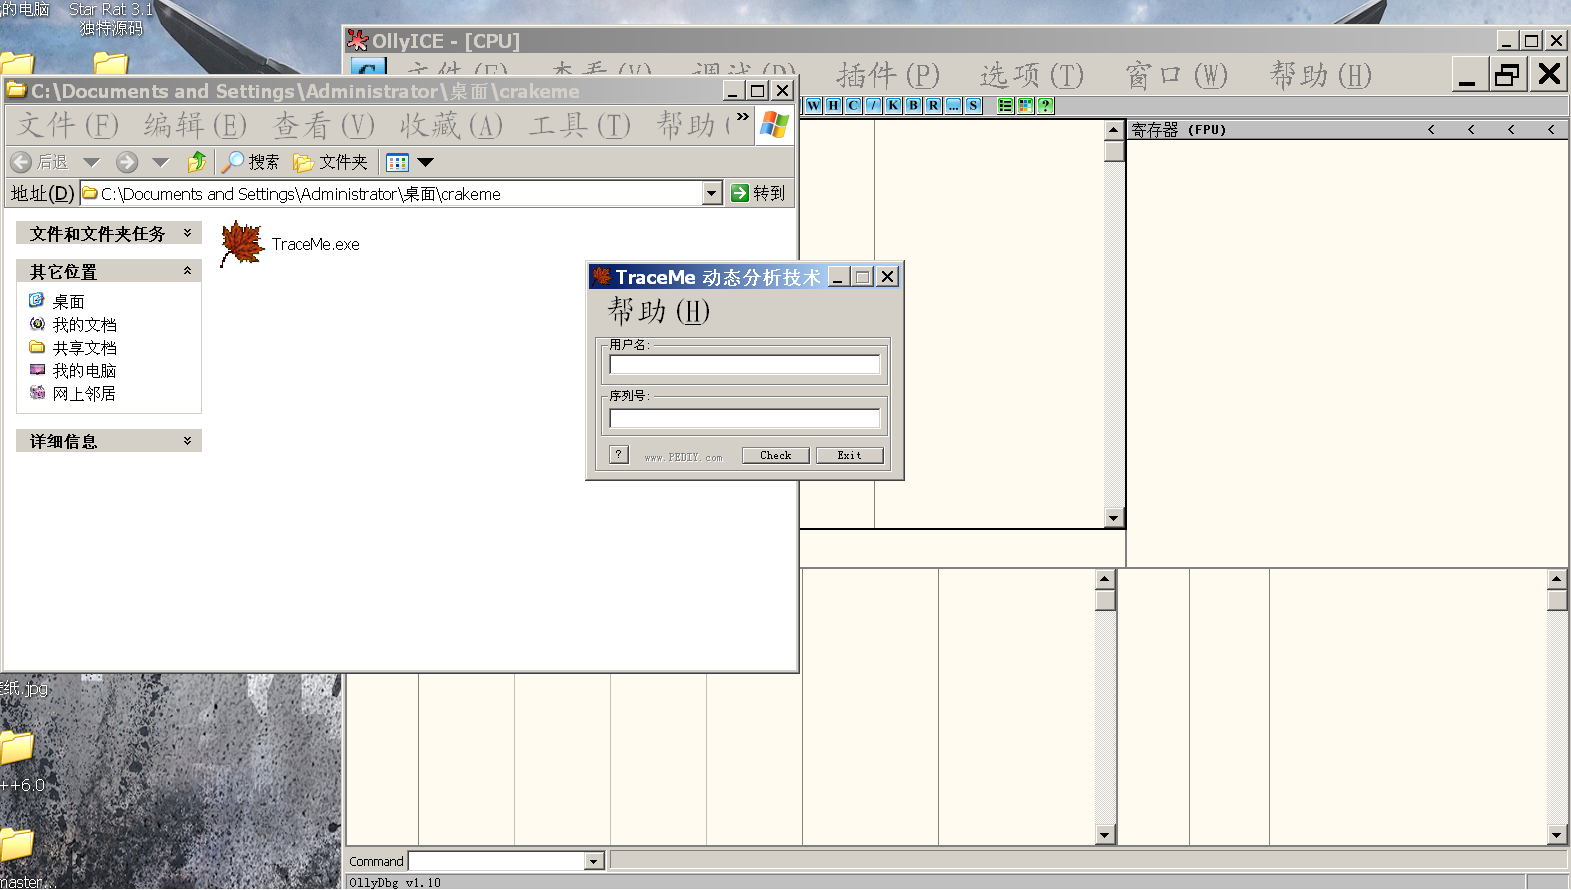Click the disassembly pane scroll down arrow
The image size is (1571, 890).
click(x=1114, y=518)
